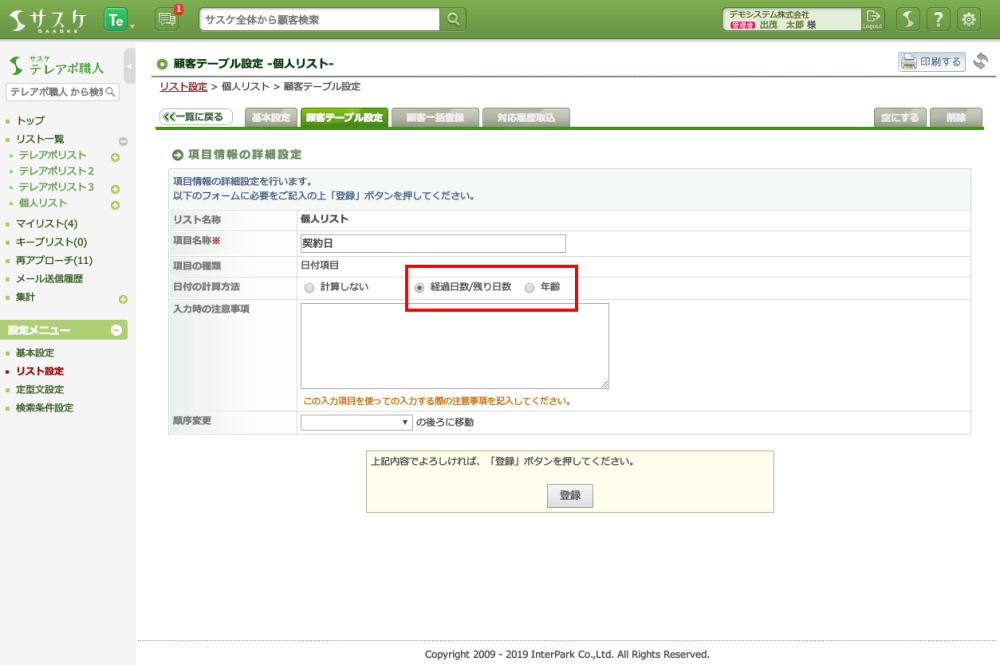This screenshot has width=1000, height=665.
Task: Select the 経過日数/残り日数 radio option
Action: point(420,287)
